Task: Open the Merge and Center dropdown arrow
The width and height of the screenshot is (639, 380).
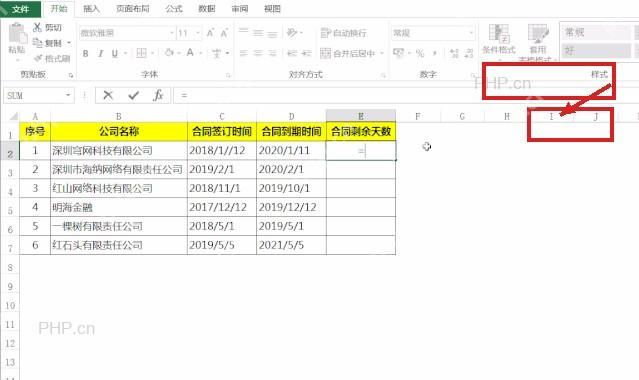Action: [x=382, y=53]
